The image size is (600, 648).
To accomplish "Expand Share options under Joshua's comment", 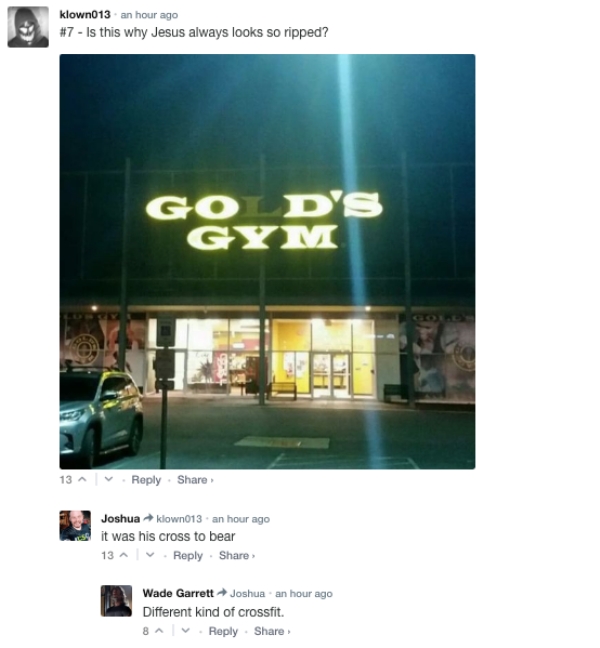I will point(237,555).
